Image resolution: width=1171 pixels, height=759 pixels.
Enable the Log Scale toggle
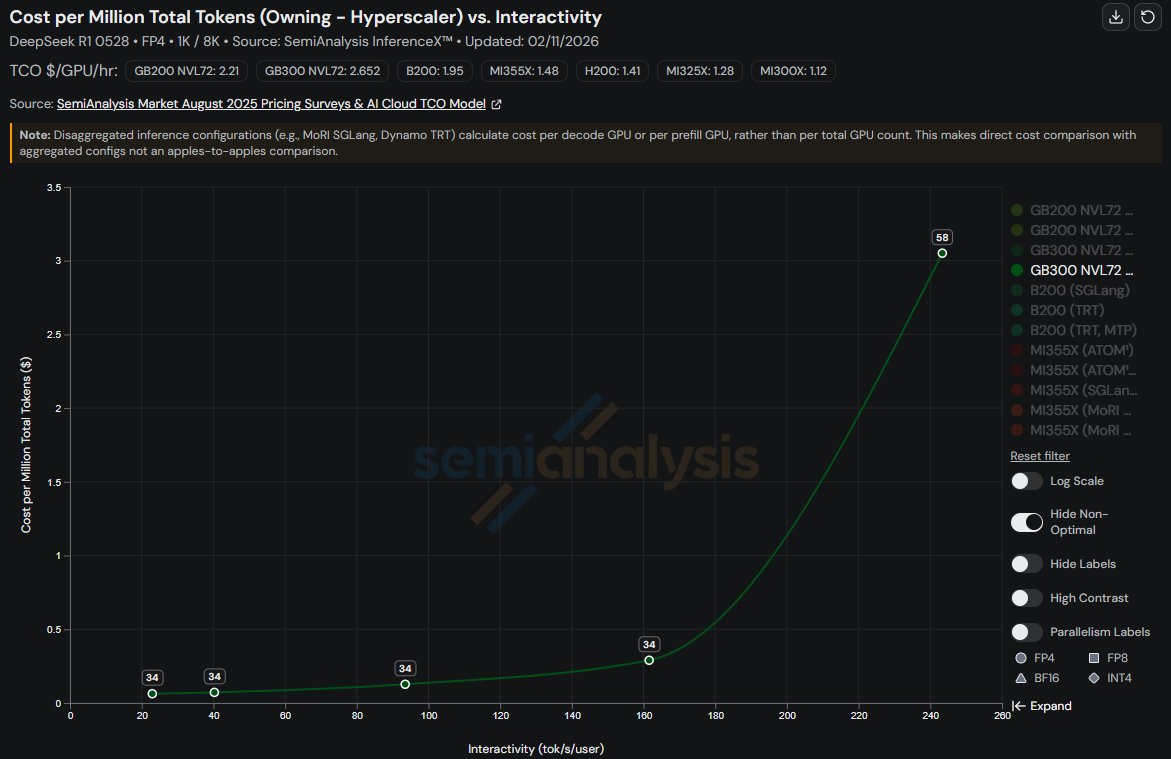tap(1026, 481)
